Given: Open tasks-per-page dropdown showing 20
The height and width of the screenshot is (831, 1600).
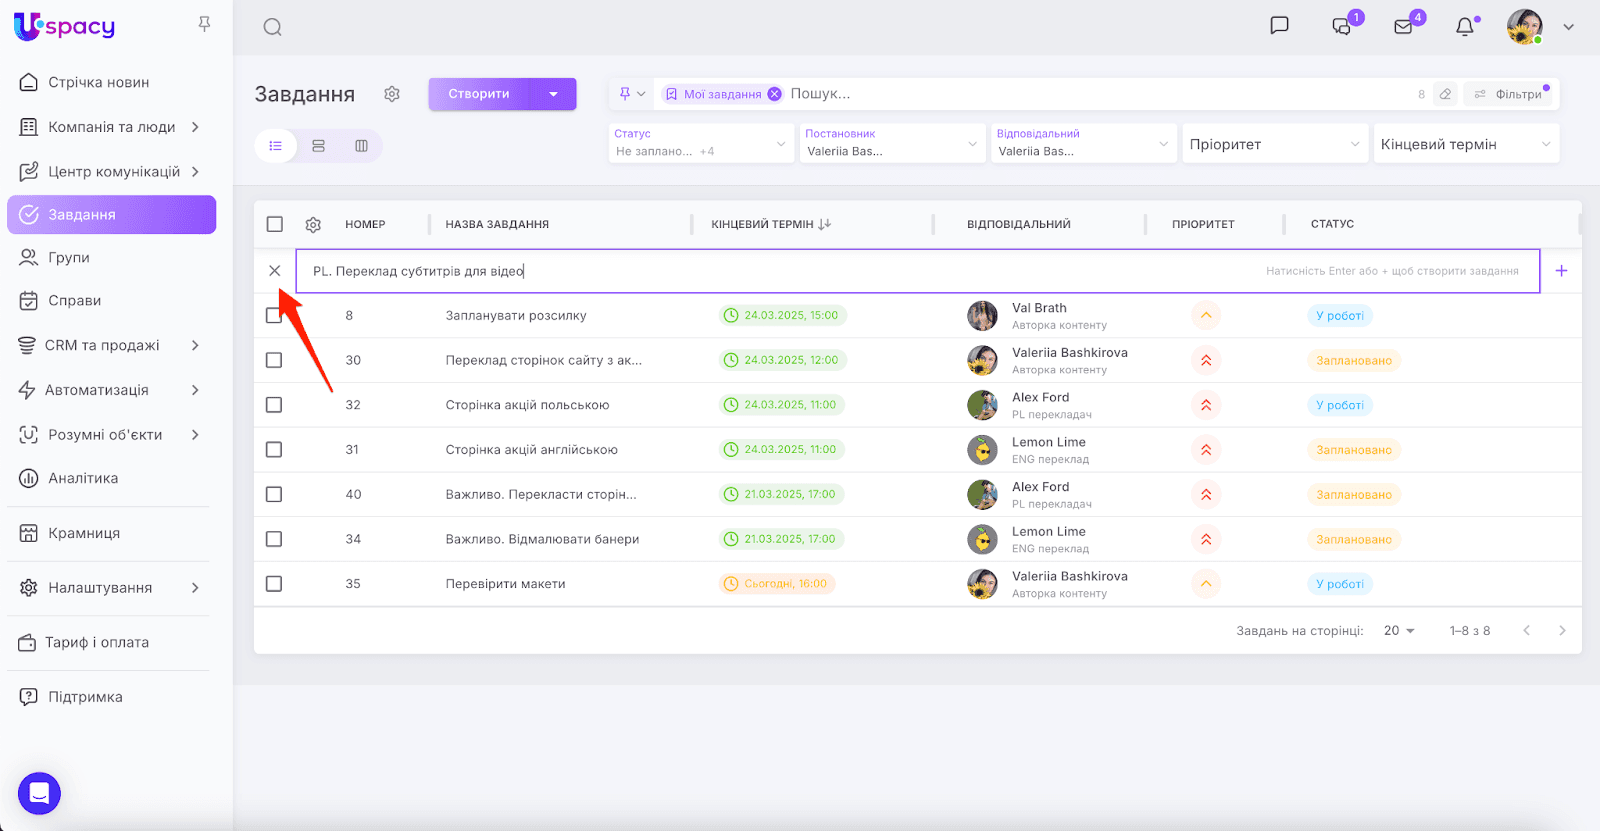Looking at the screenshot, I should [1399, 631].
